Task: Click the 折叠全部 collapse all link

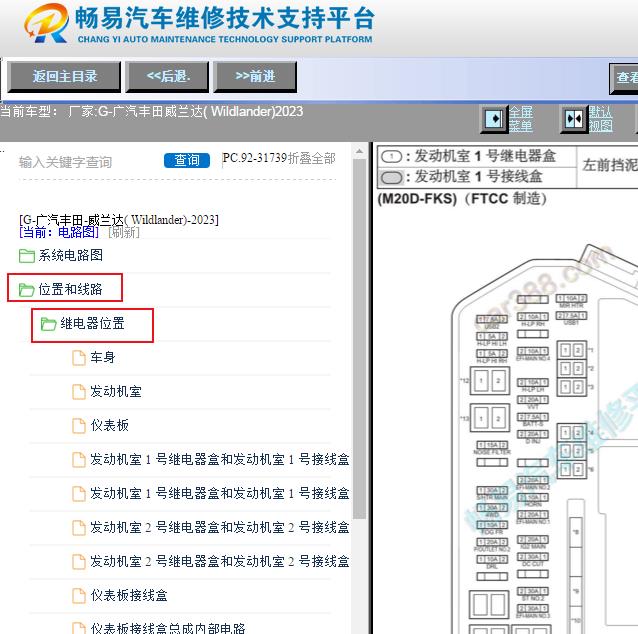Action: 312,158
